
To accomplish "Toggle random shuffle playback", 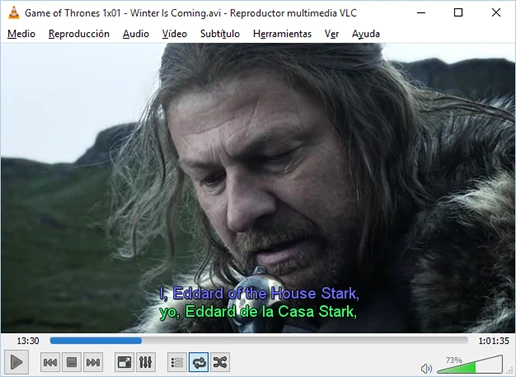I will (220, 362).
